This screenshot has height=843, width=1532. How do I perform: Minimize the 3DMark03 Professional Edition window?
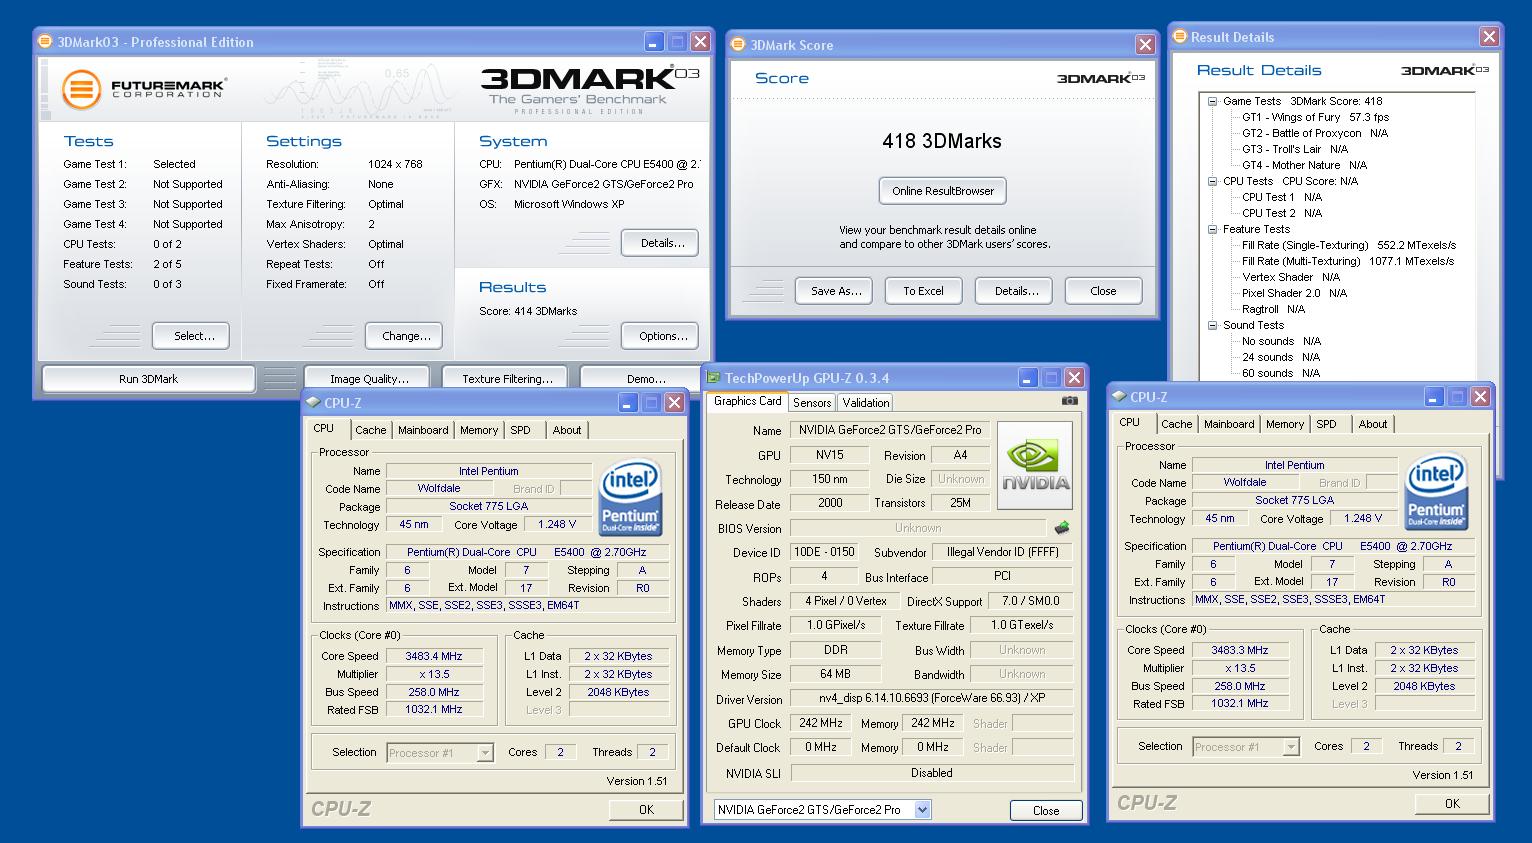click(654, 42)
